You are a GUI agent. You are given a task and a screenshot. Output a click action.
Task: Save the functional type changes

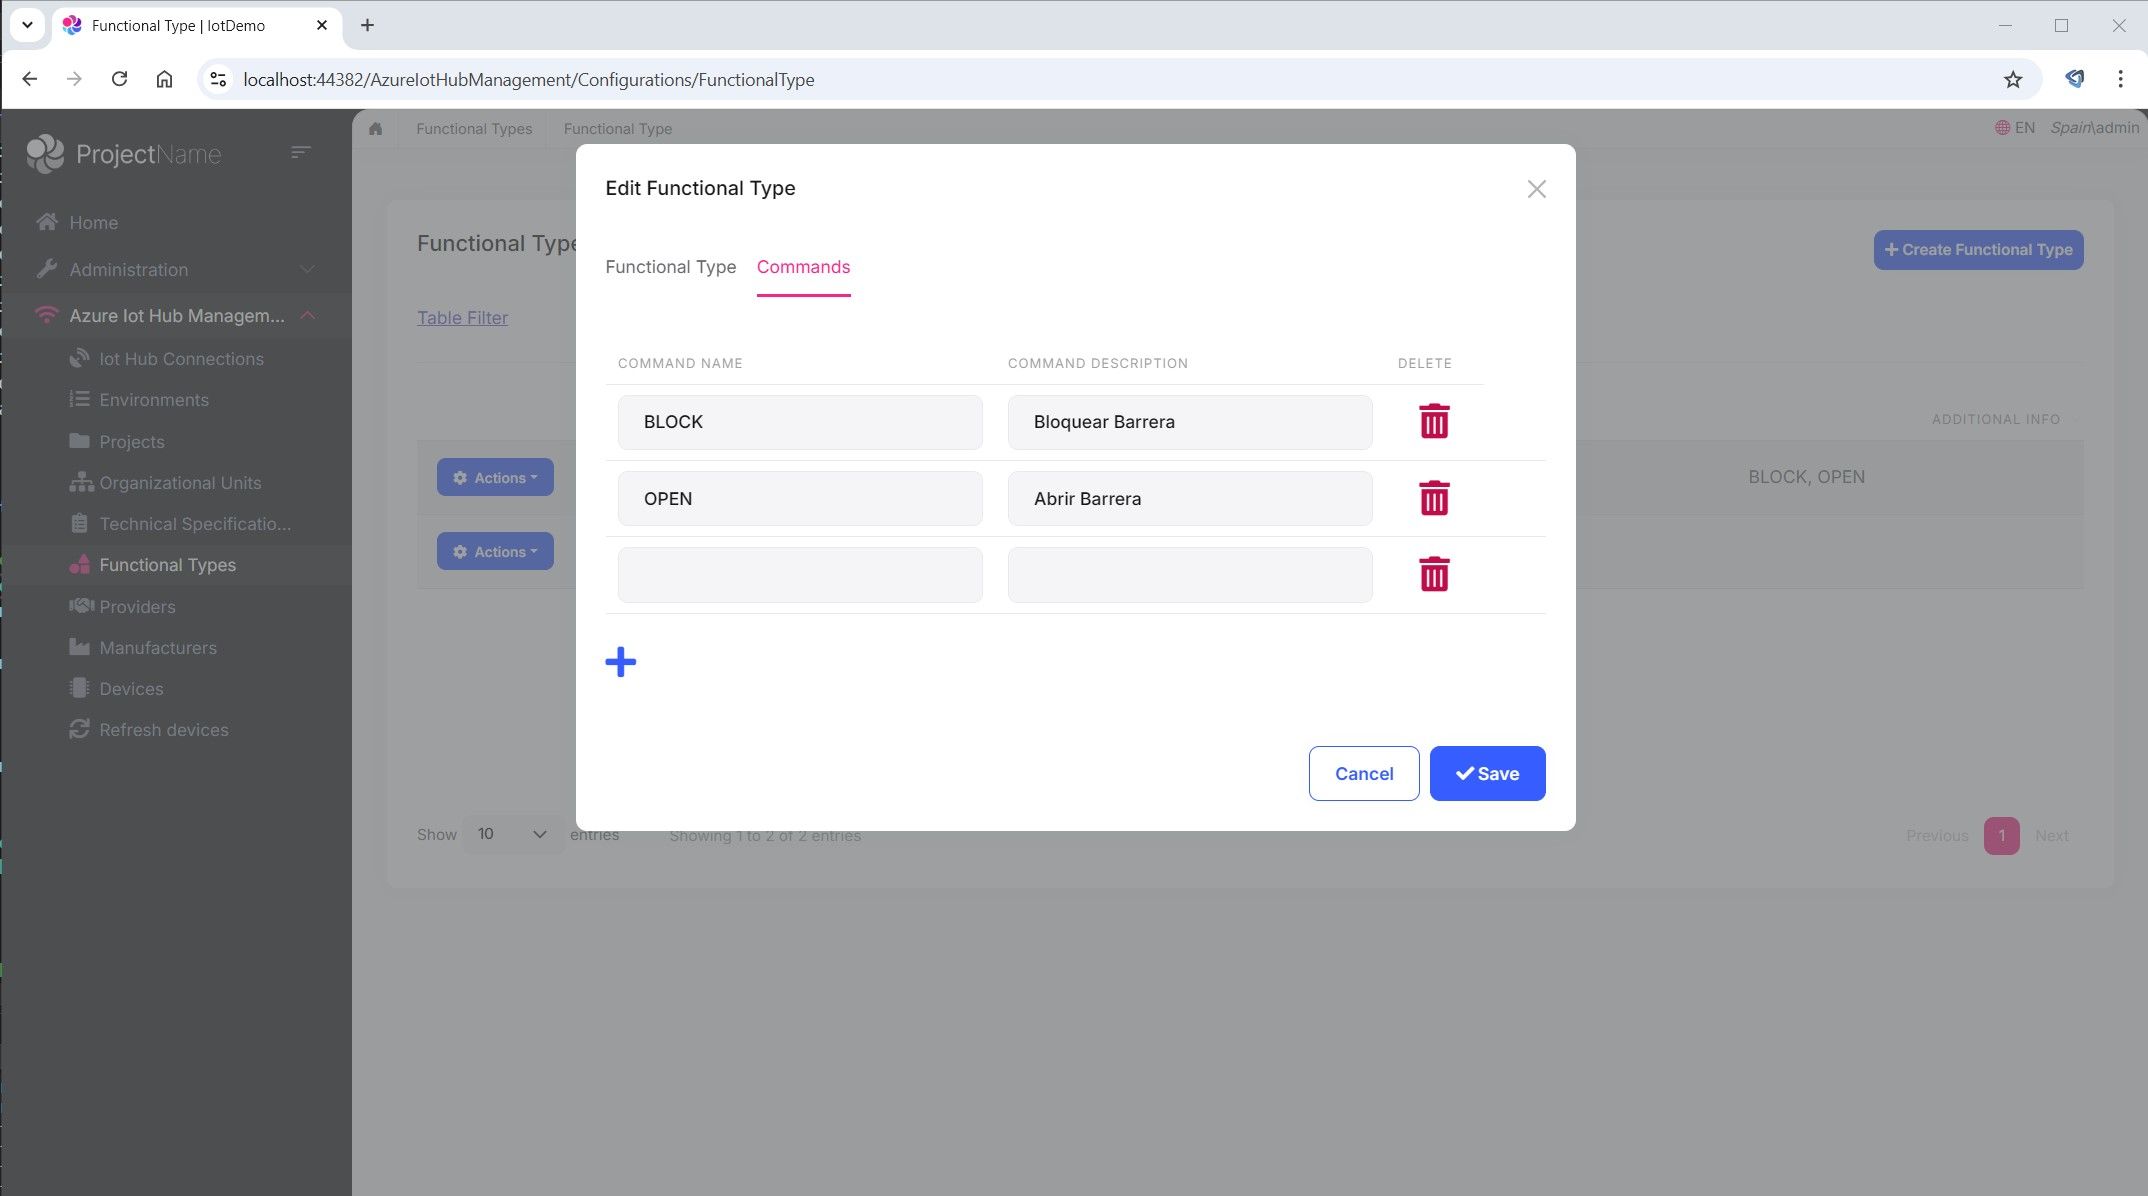[1487, 773]
